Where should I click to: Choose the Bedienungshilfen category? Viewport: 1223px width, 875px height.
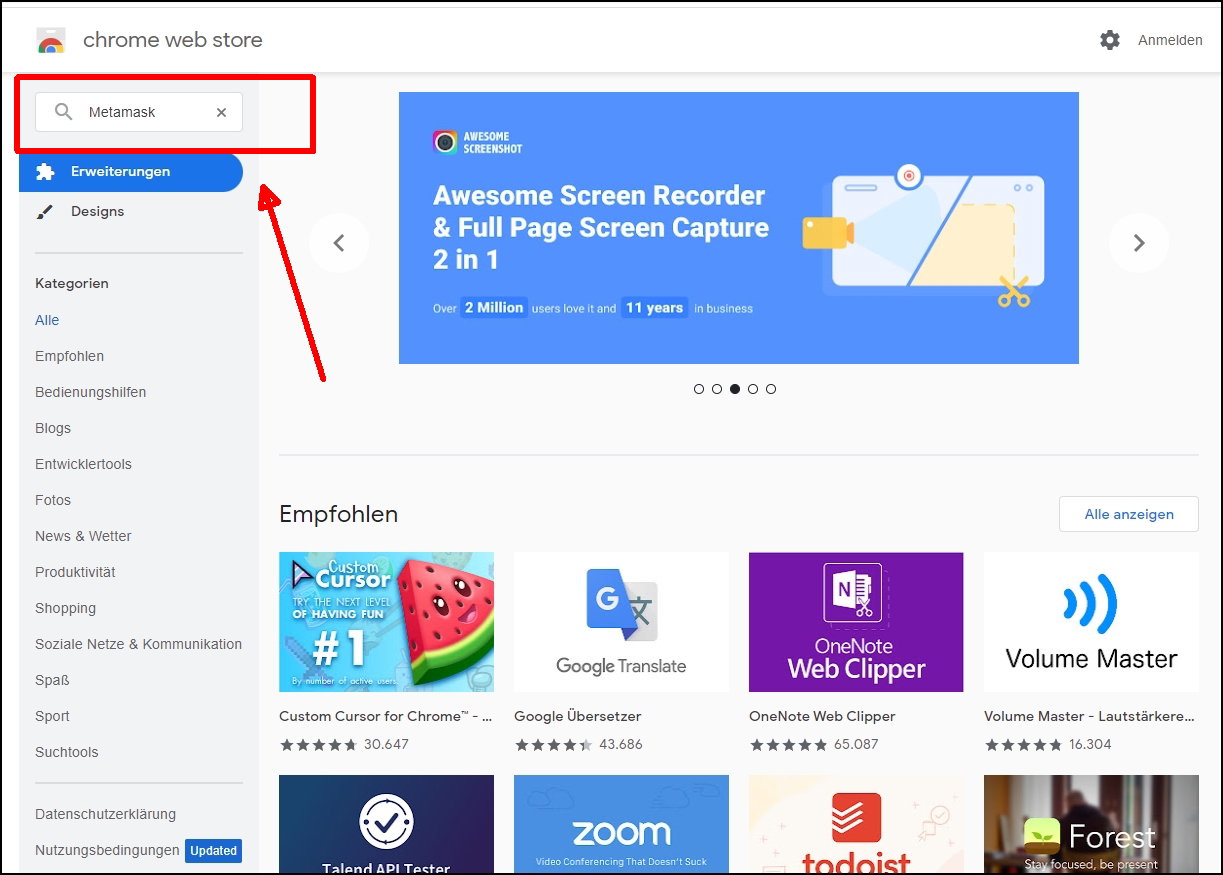click(91, 392)
